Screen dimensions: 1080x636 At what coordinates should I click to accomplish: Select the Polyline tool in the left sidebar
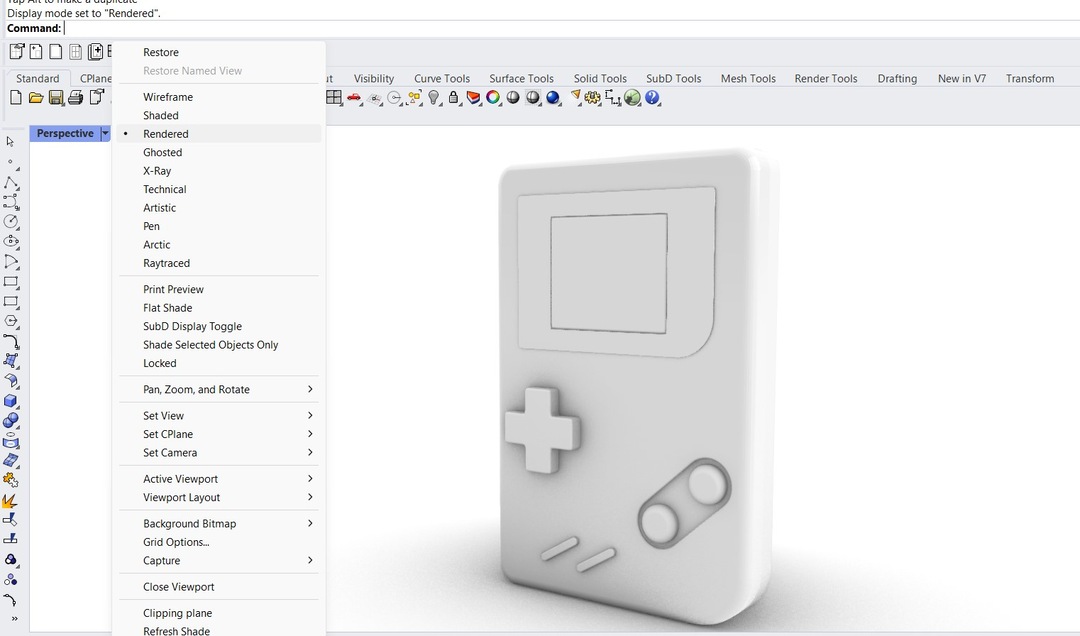coord(11,183)
